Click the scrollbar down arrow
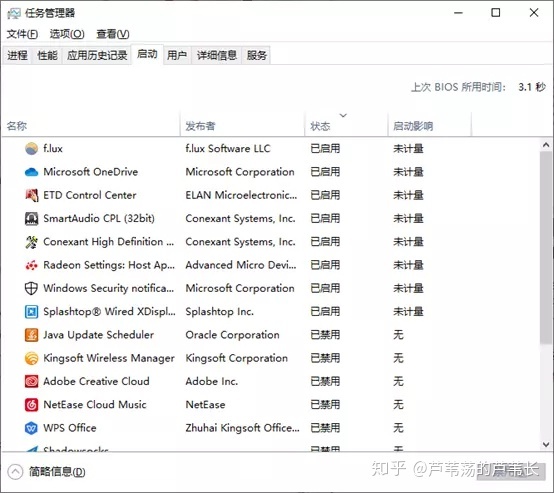Viewport: 554px width, 493px height. pyautogui.click(x=546, y=445)
